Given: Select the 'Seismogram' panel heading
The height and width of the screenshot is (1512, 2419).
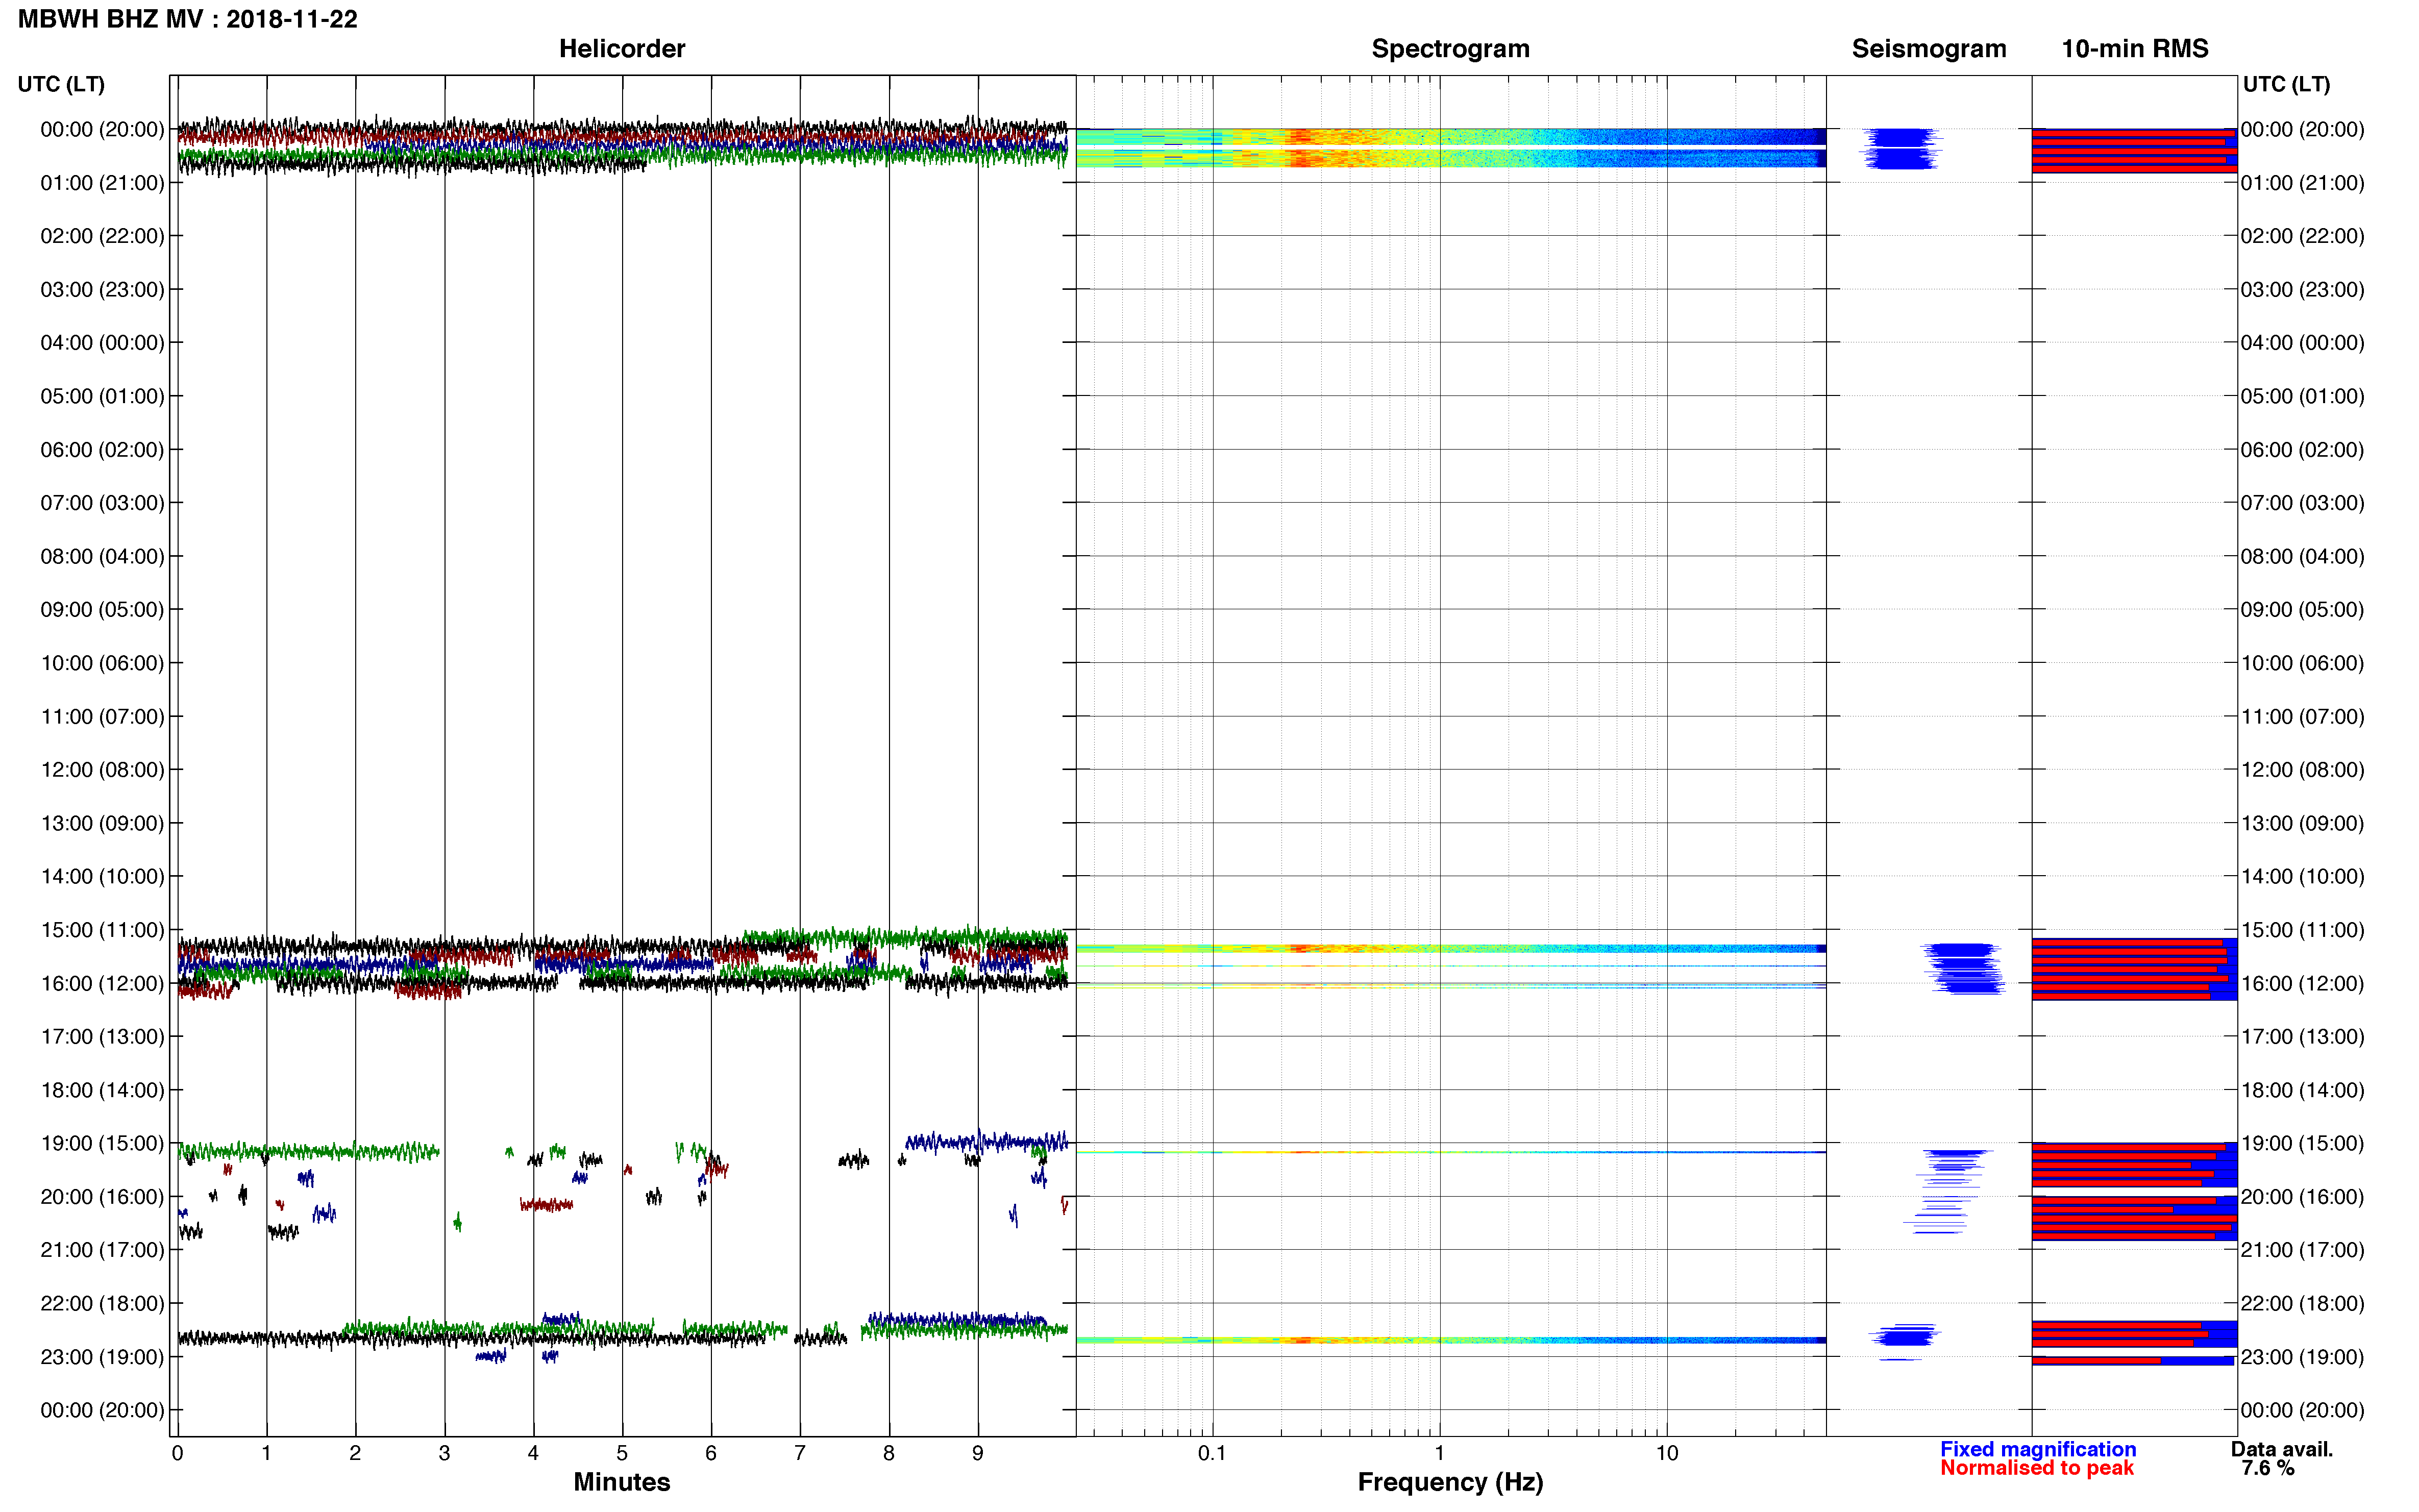Looking at the screenshot, I should coord(1928,48).
